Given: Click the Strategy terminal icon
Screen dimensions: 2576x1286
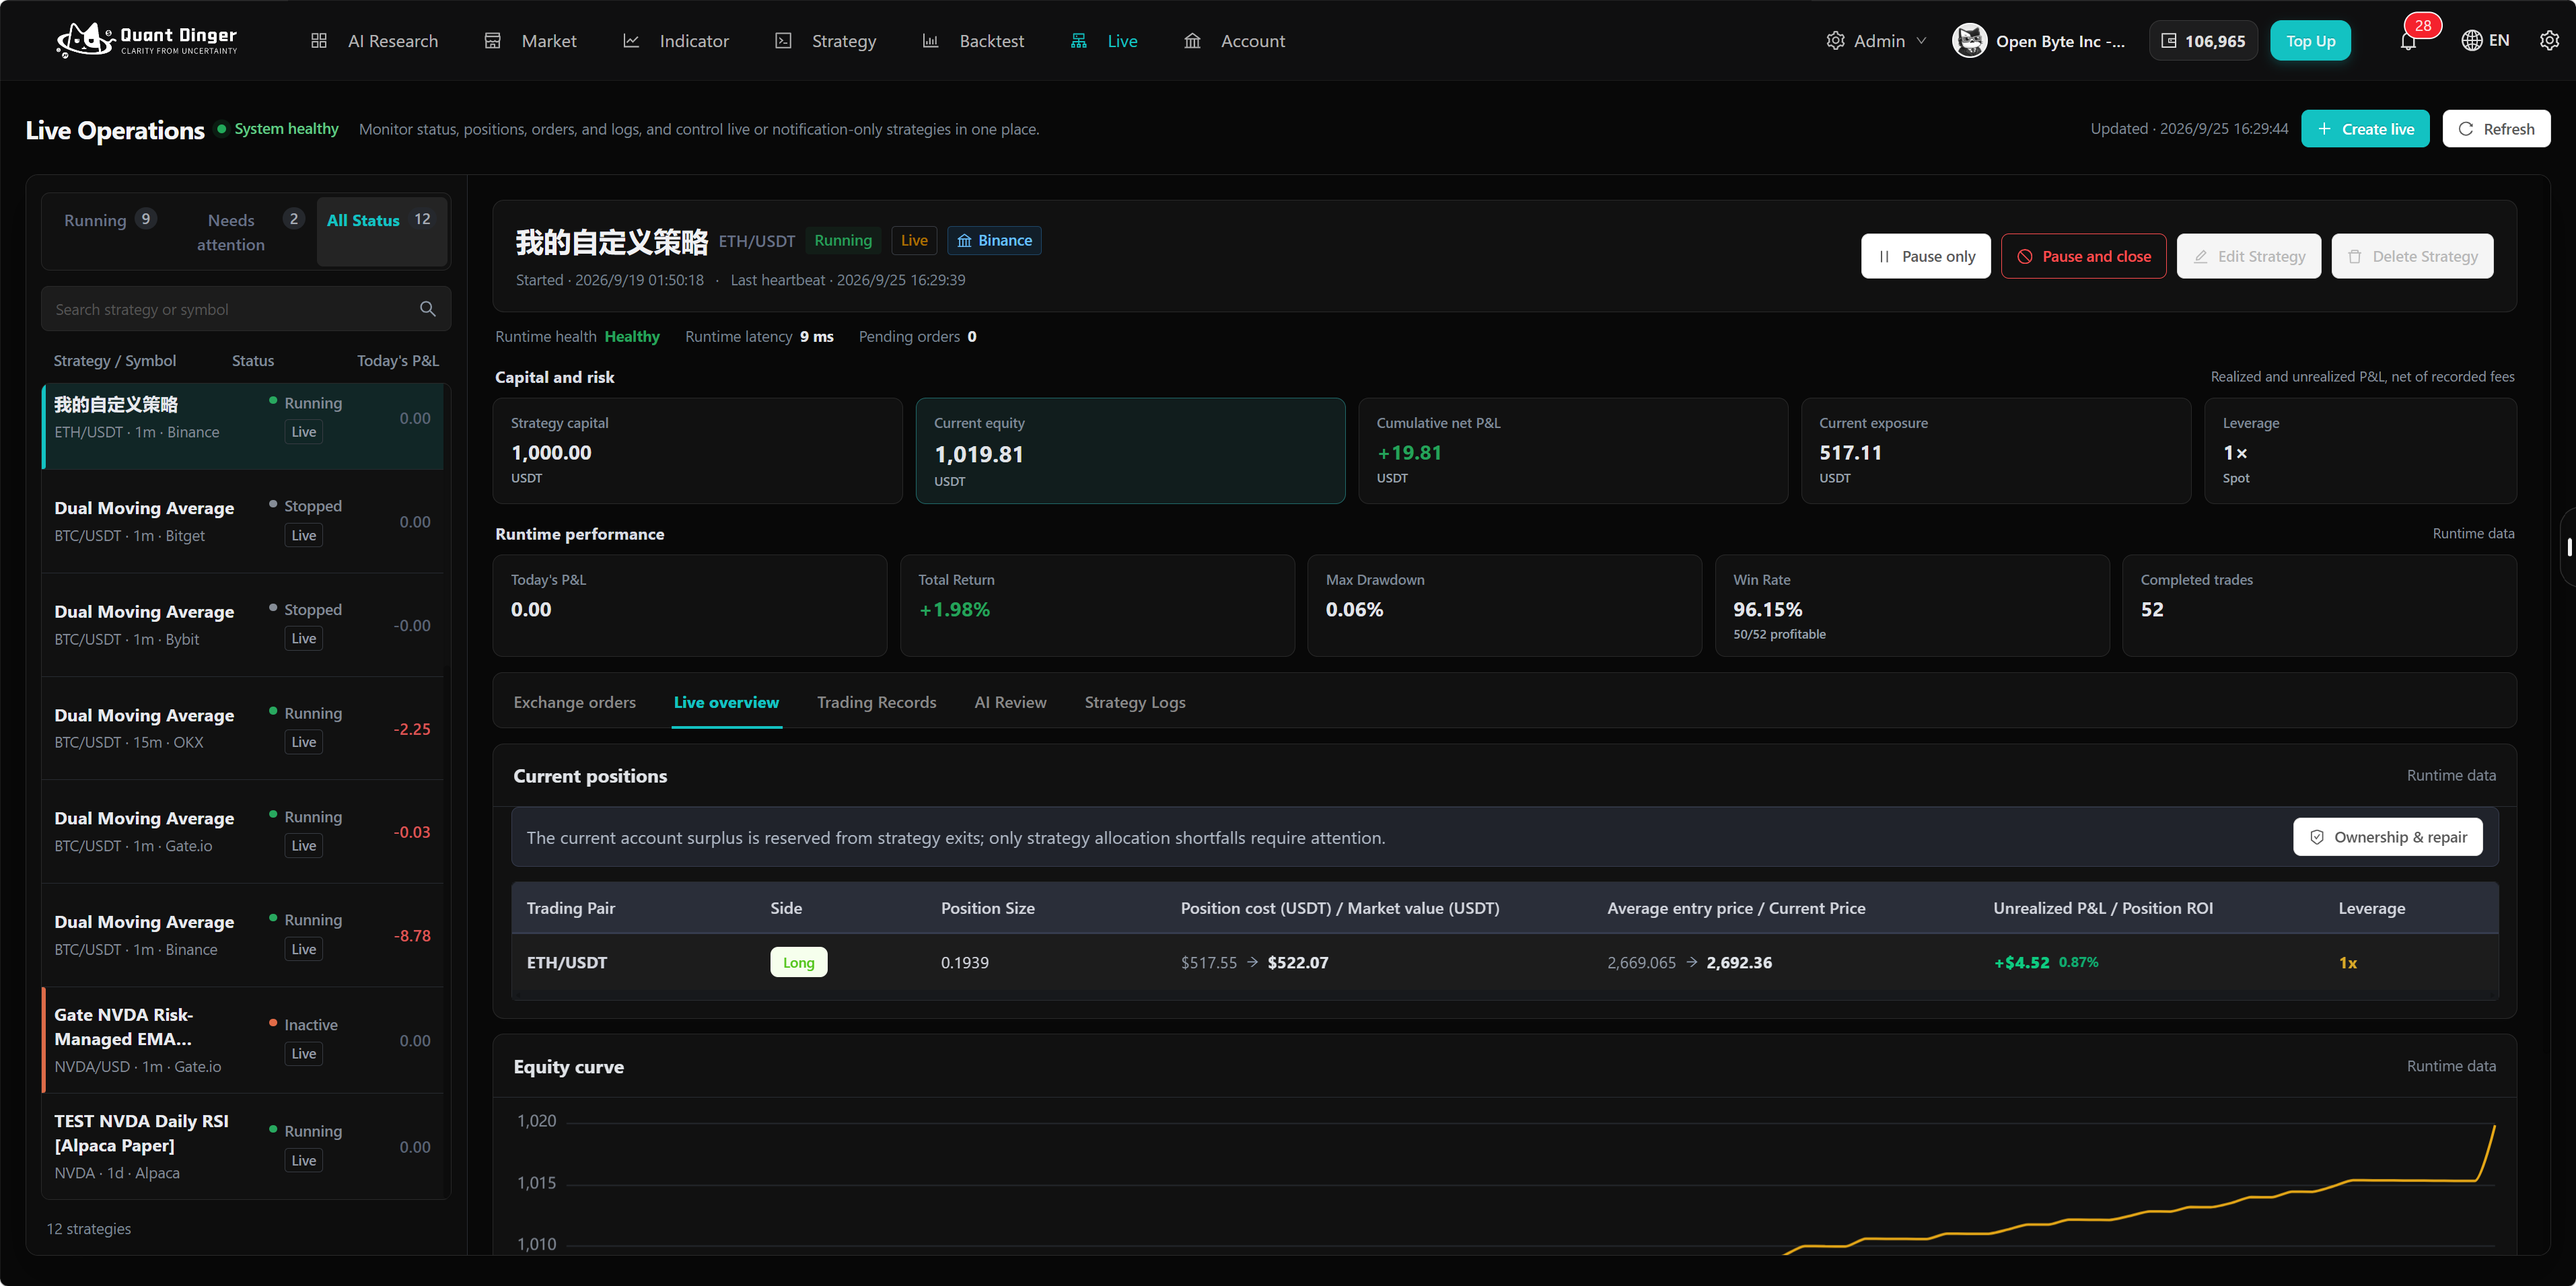Looking at the screenshot, I should pyautogui.click(x=783, y=41).
